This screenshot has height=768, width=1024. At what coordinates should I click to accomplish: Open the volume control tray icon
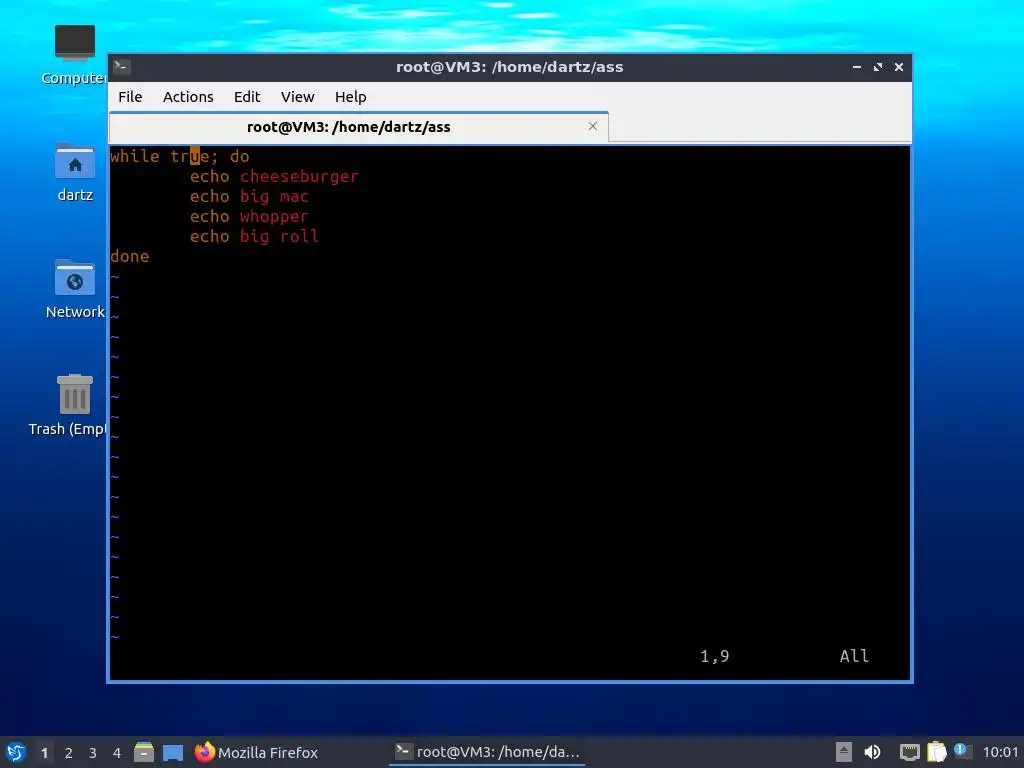872,752
